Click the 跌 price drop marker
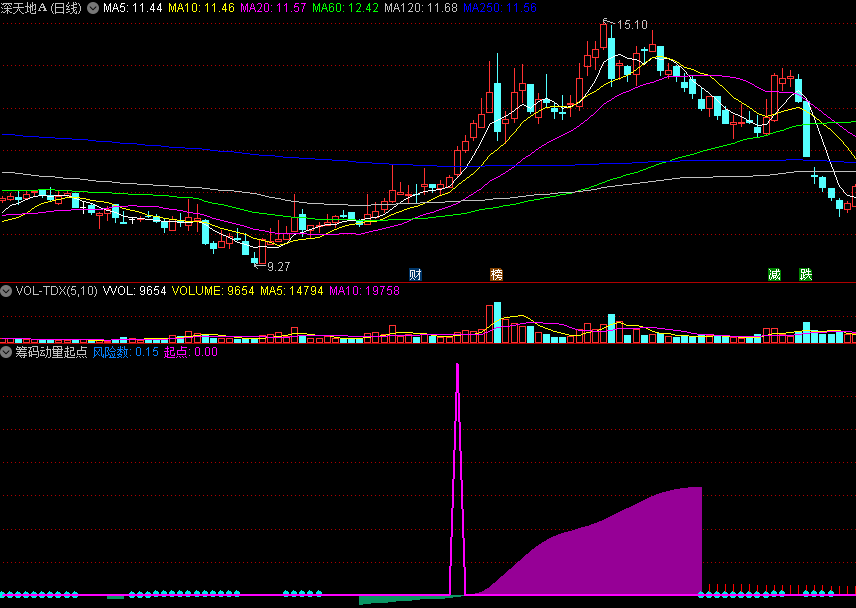 (805, 274)
